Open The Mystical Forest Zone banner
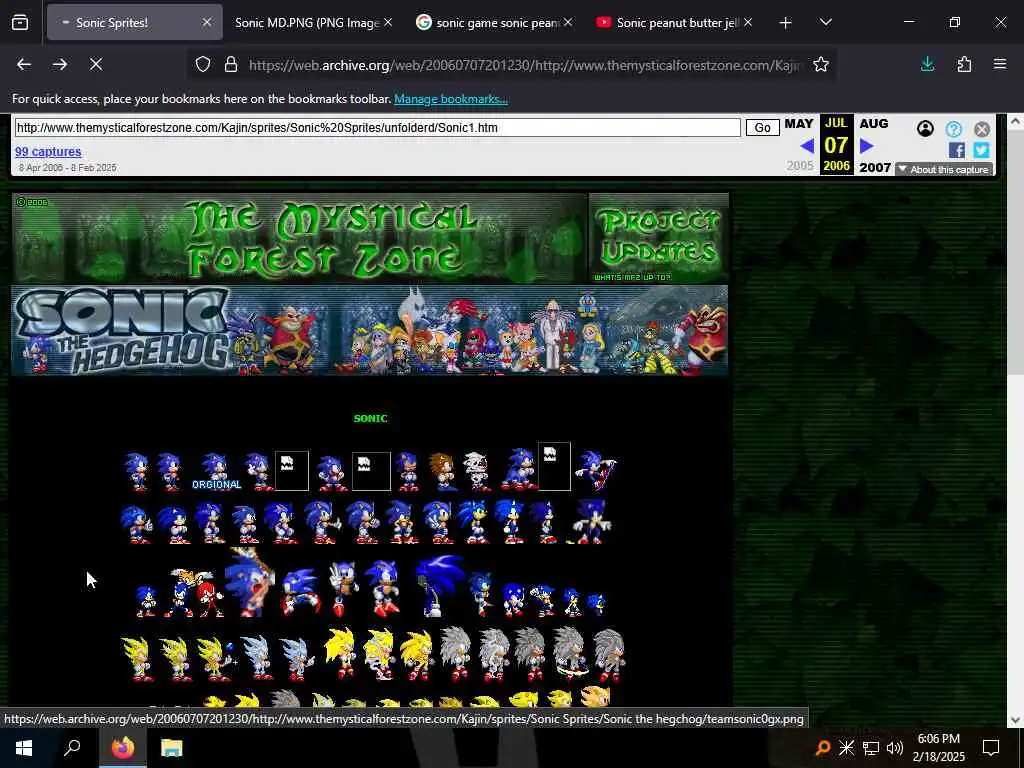Screen dimensions: 1024x768 (300, 238)
